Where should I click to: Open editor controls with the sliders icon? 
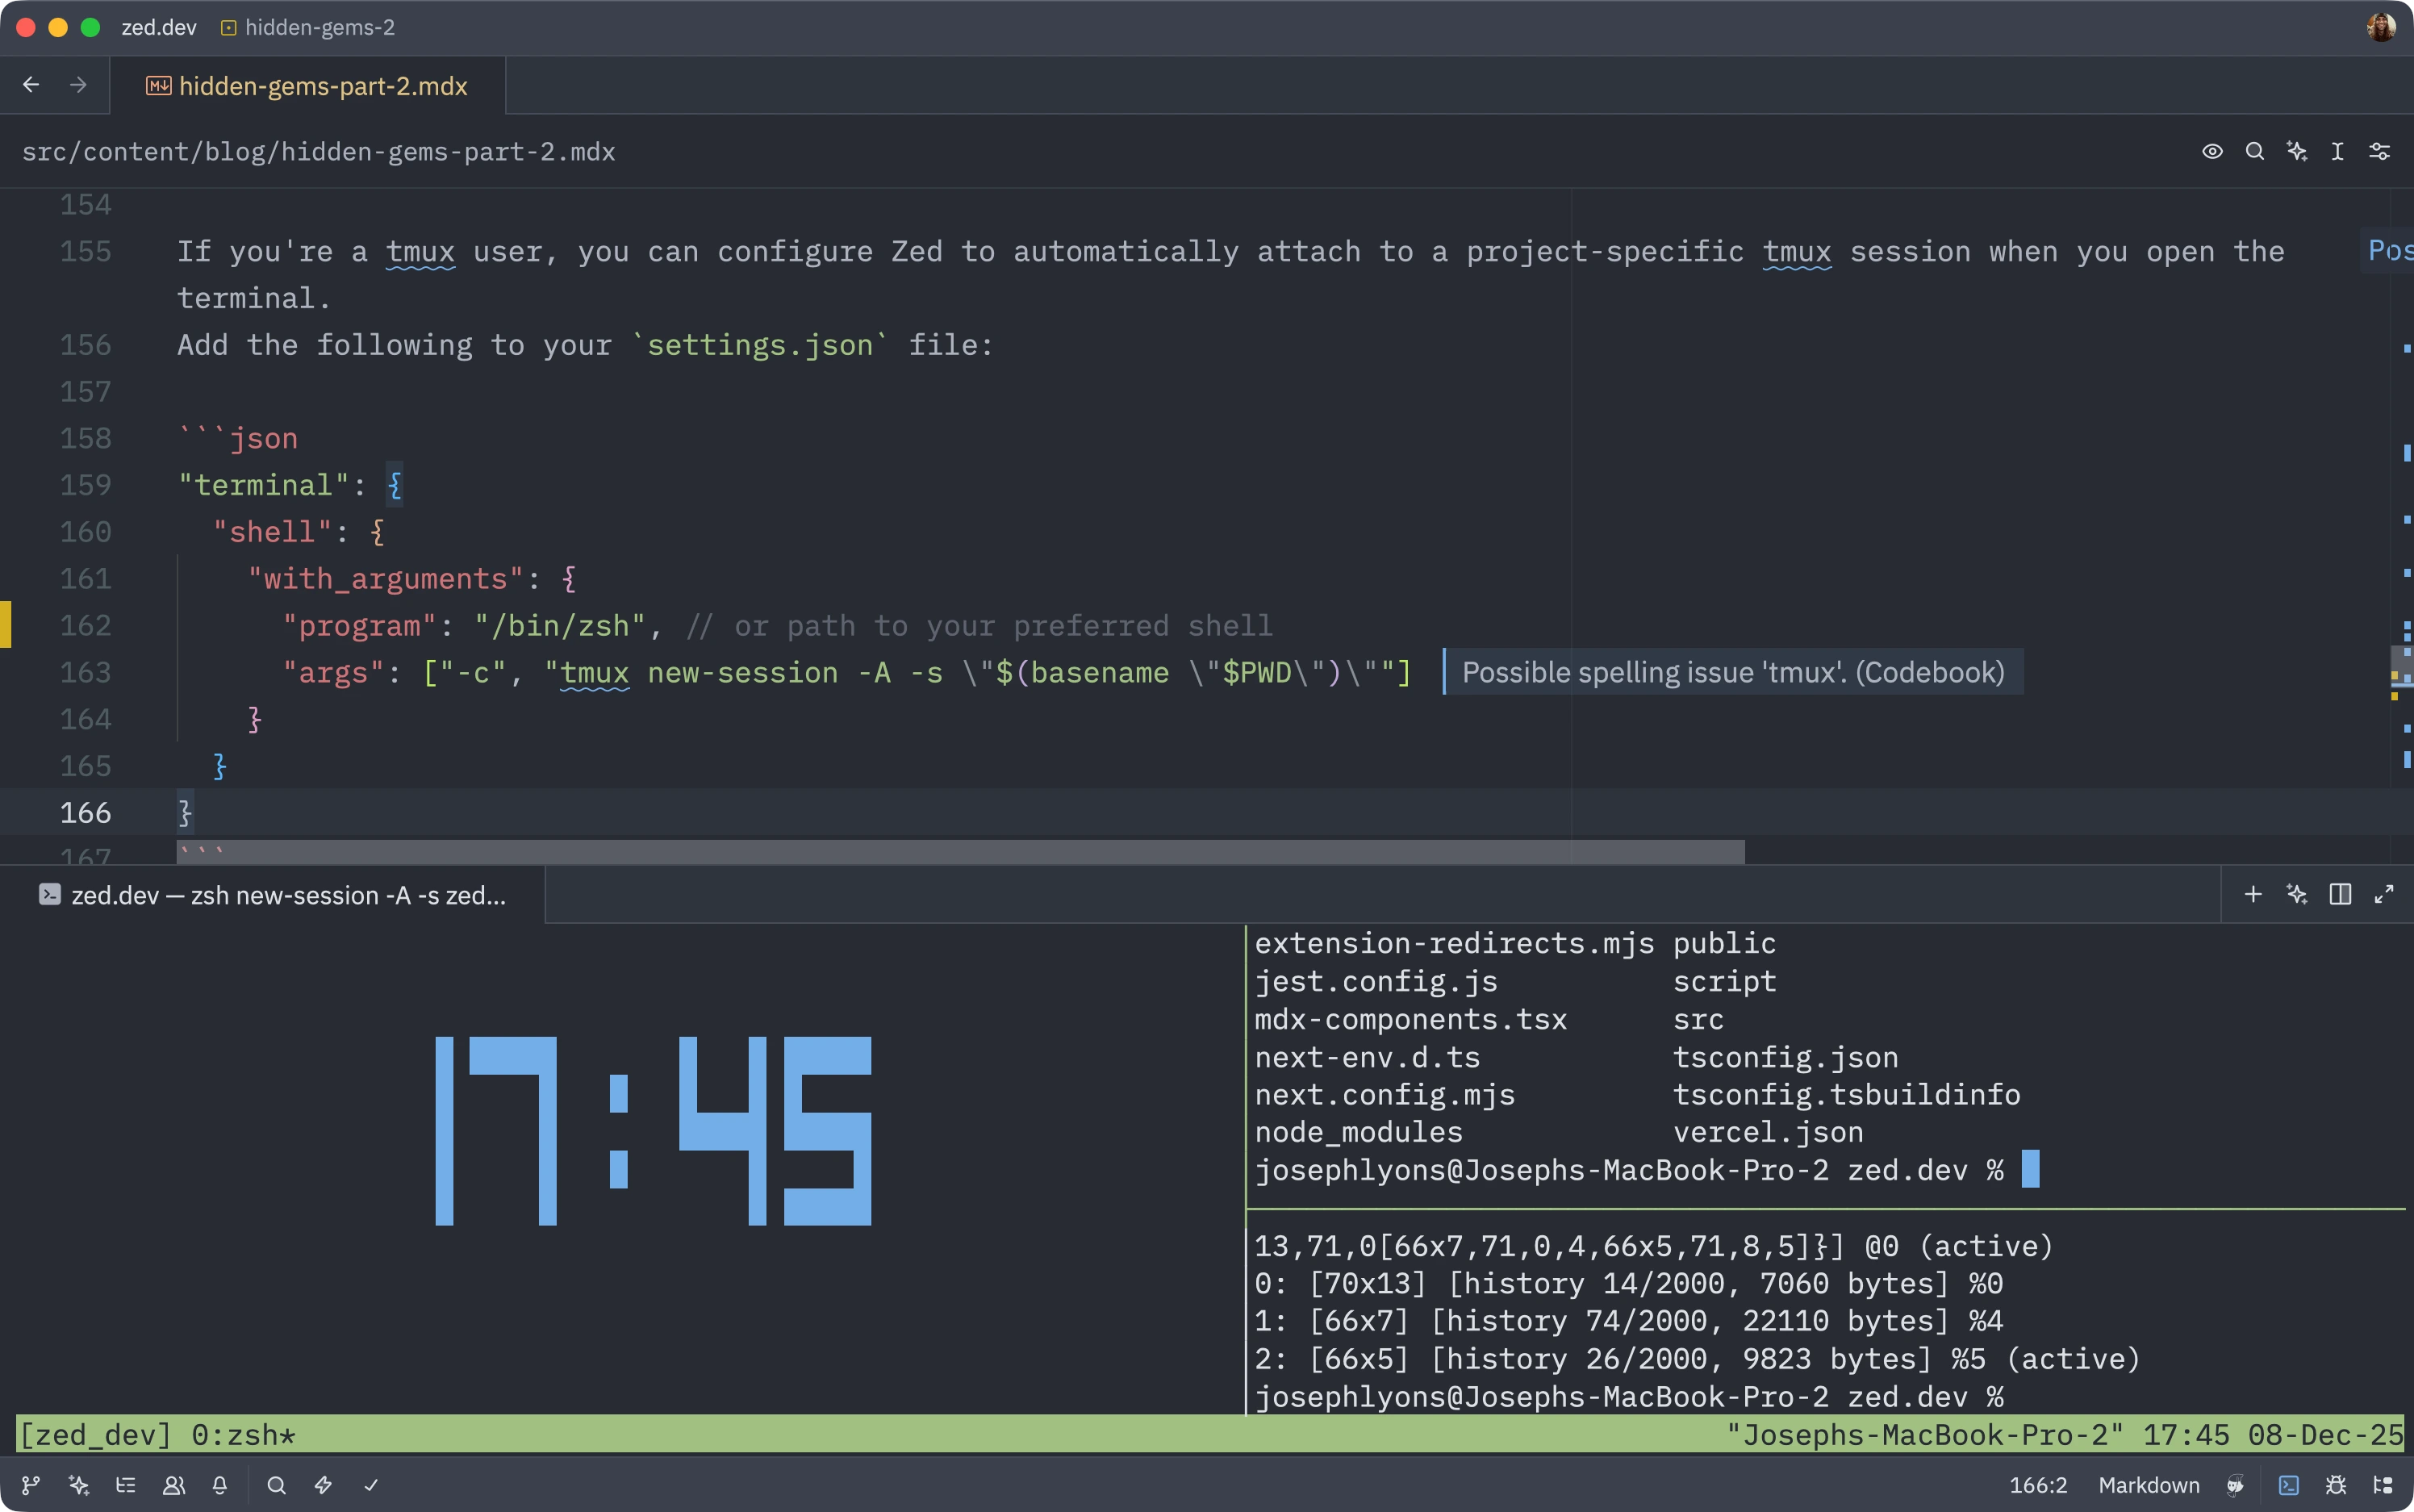point(2381,151)
